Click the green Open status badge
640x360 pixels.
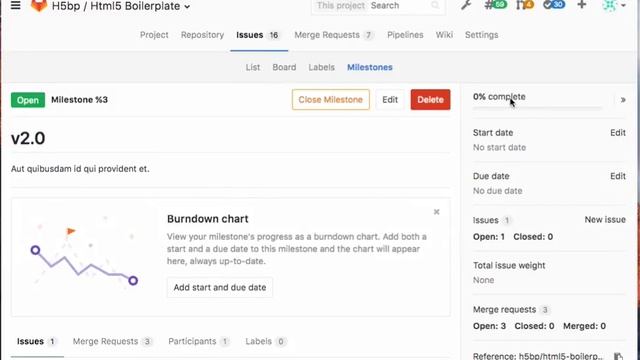[x=28, y=100]
